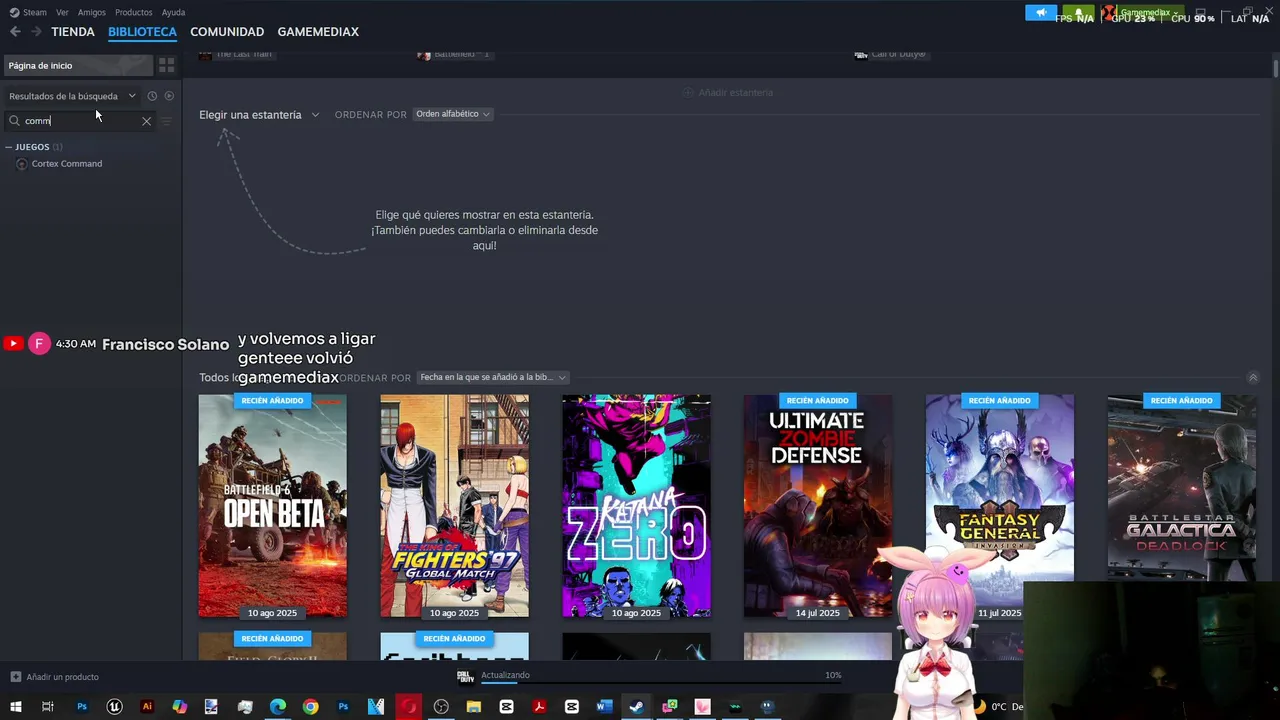This screenshot has width=1280, height=720.
Task: Open Google Chrome from the taskbar
Action: pyautogui.click(x=311, y=707)
